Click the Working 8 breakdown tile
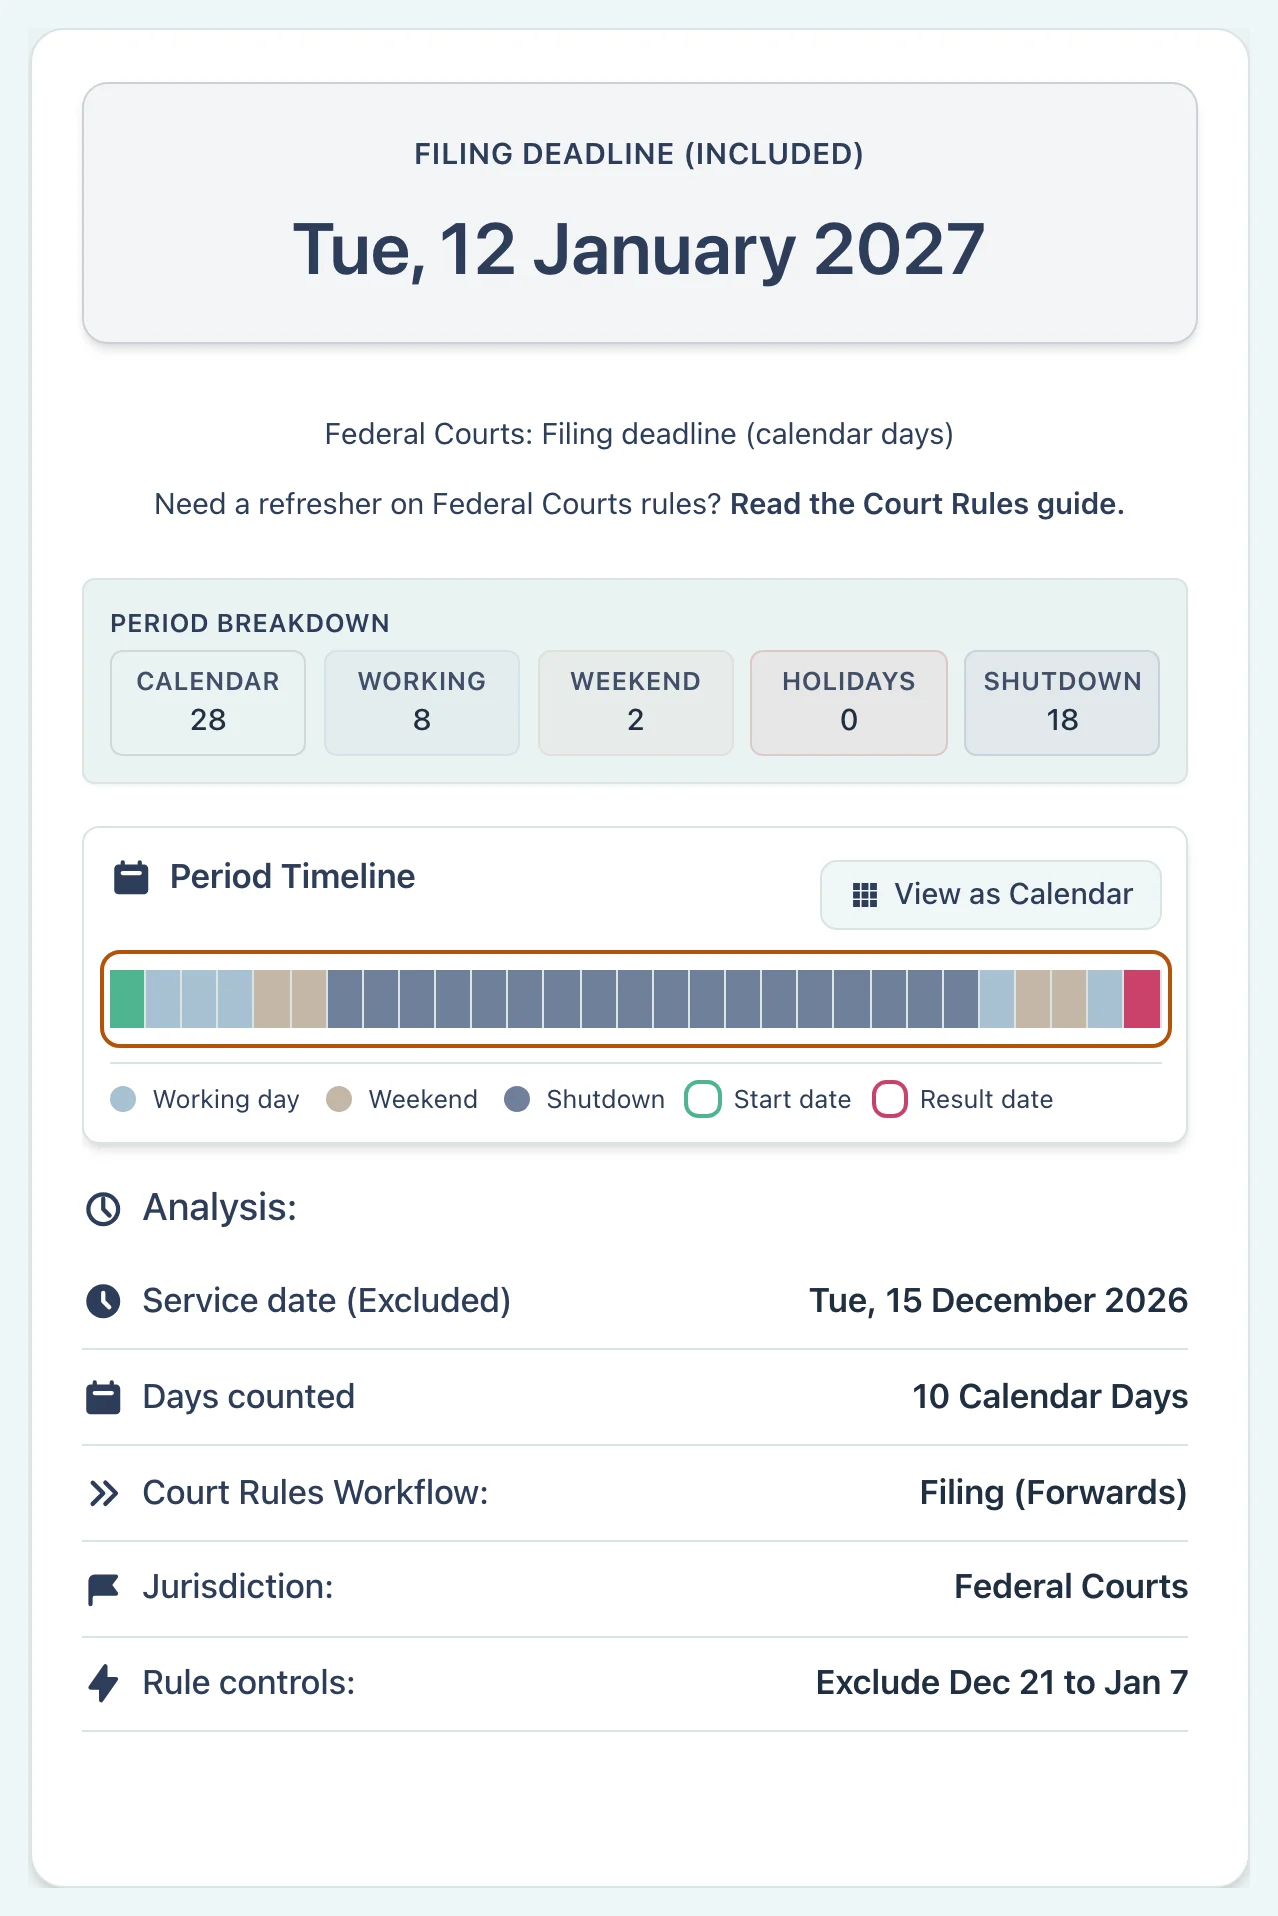This screenshot has width=1278, height=1916. pyautogui.click(x=422, y=702)
